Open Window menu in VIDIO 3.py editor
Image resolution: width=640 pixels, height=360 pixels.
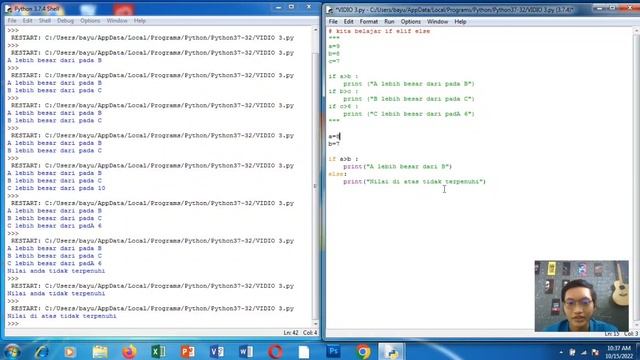(x=437, y=21)
